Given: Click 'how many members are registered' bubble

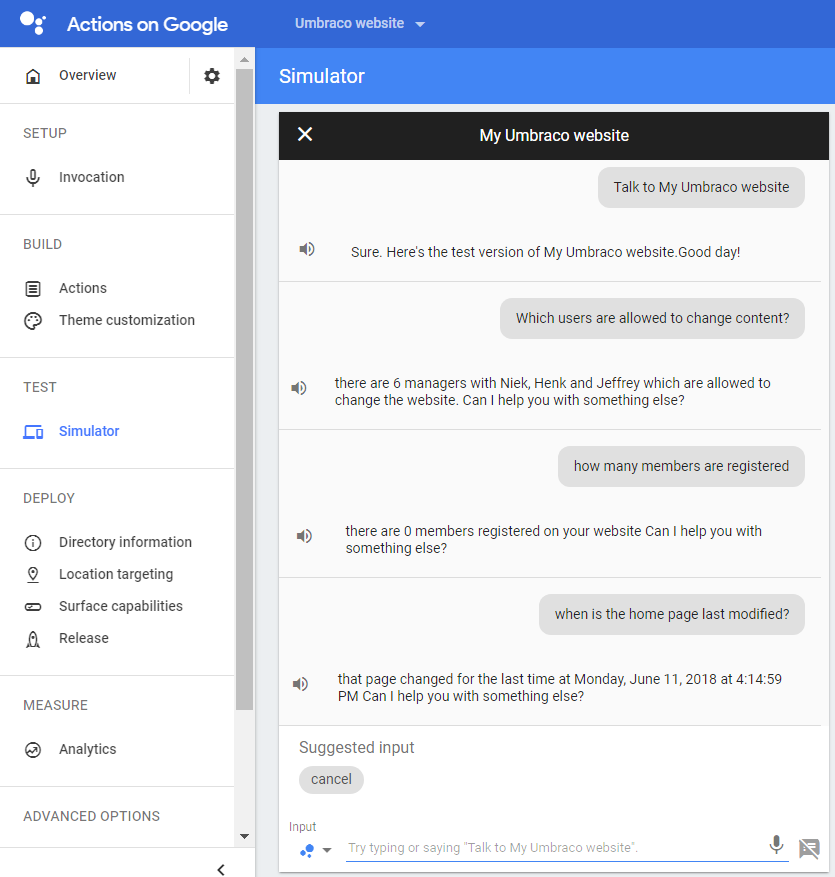Looking at the screenshot, I should click(x=681, y=466).
